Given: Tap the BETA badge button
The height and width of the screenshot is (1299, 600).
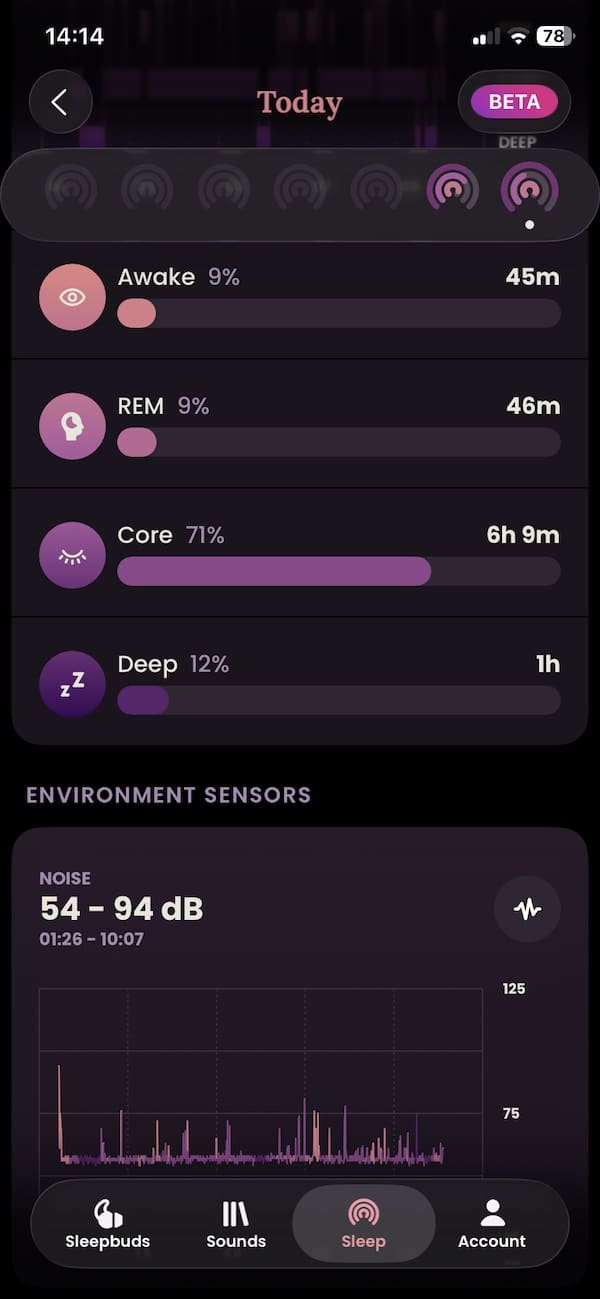Looking at the screenshot, I should point(514,102).
